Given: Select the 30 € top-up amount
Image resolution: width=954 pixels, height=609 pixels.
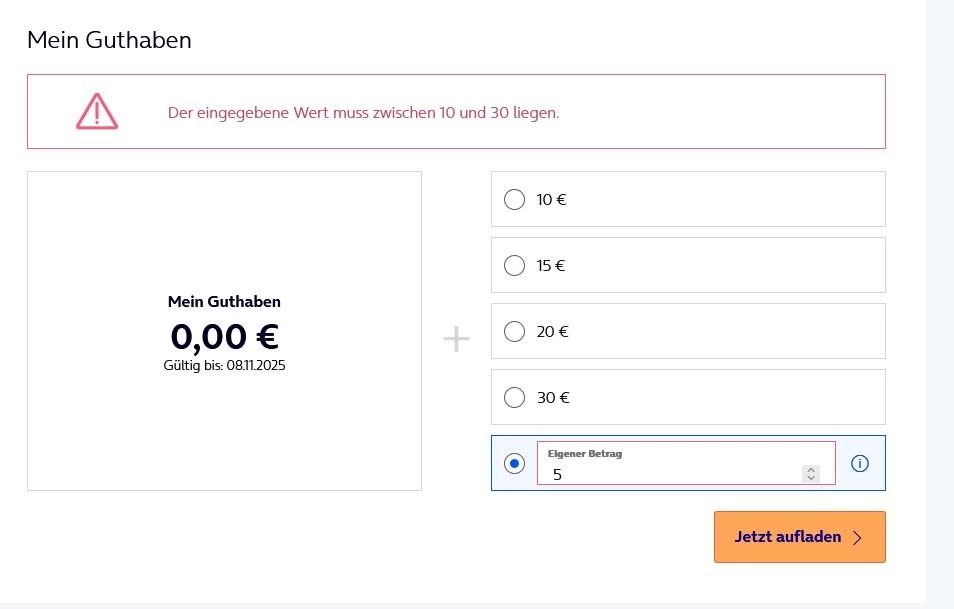Looking at the screenshot, I should (x=514, y=397).
